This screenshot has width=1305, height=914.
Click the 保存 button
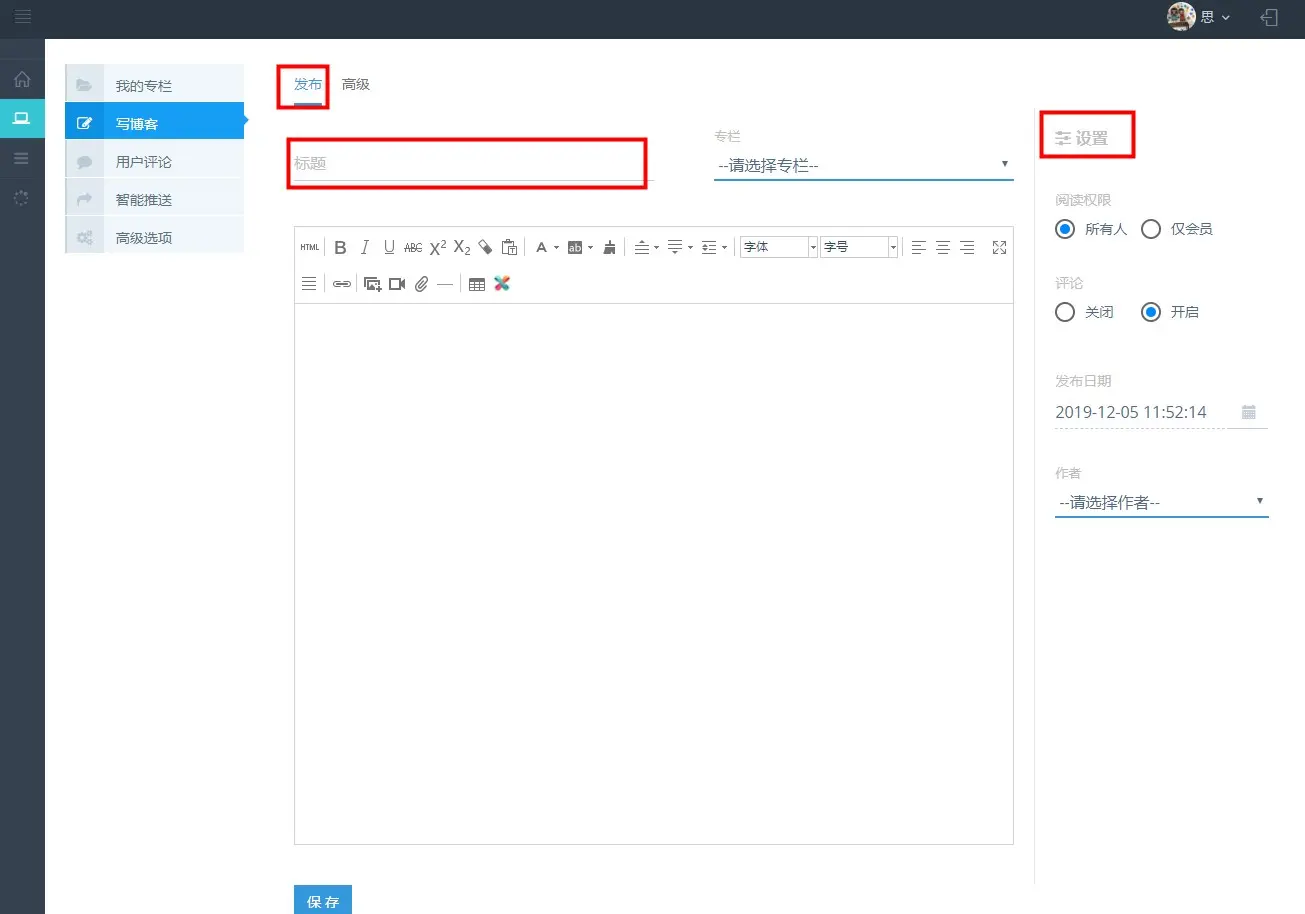click(x=323, y=901)
